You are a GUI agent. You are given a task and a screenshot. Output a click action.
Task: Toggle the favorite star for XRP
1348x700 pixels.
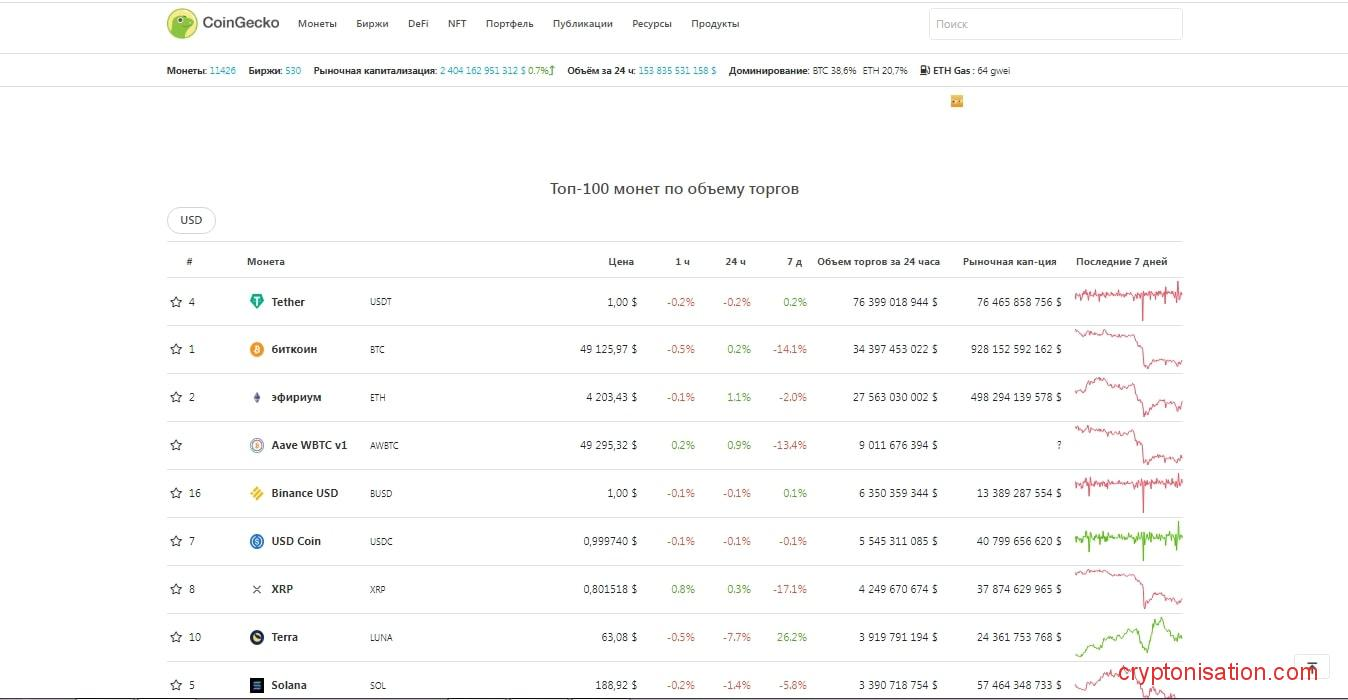(176, 590)
